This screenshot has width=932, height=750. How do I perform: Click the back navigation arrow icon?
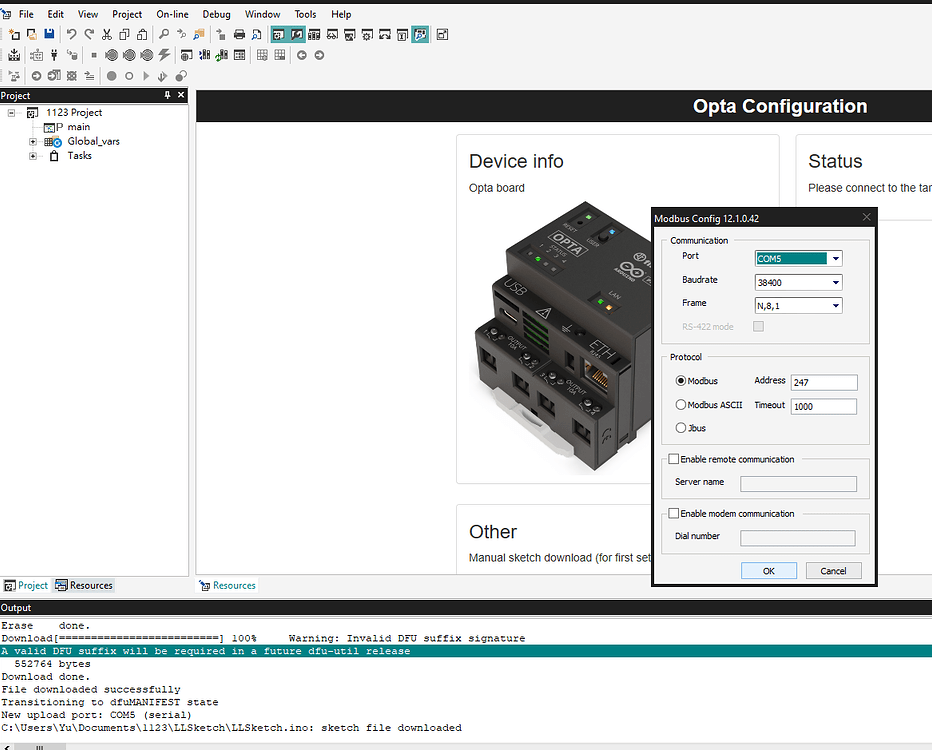click(302, 55)
